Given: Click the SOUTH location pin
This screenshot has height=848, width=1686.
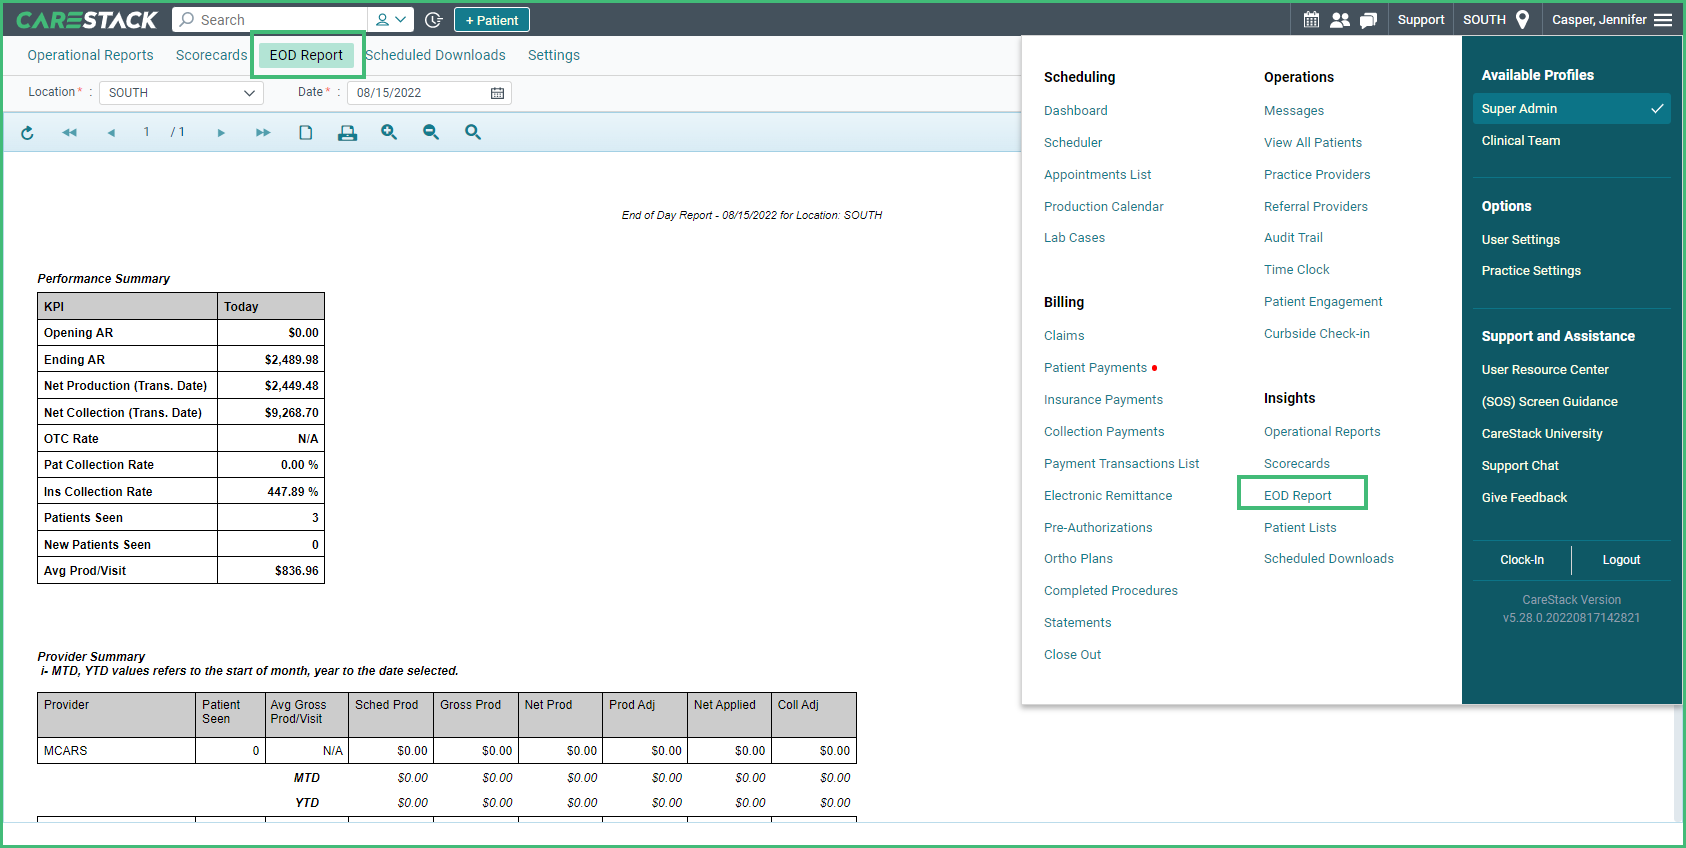Looking at the screenshot, I should 1522,19.
